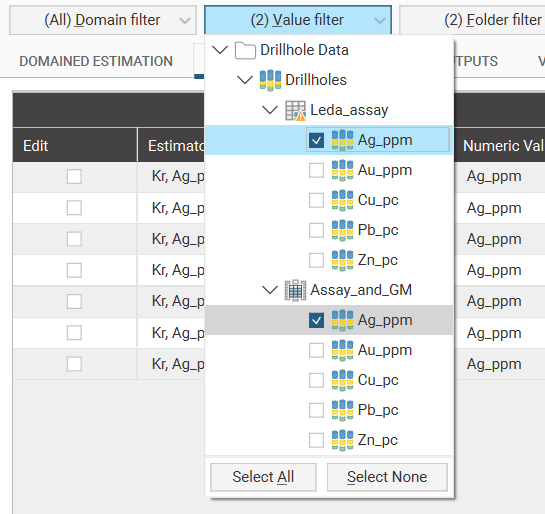Click the Assay_and_GM merged table icon
This screenshot has height=514, width=545.
[295, 290]
